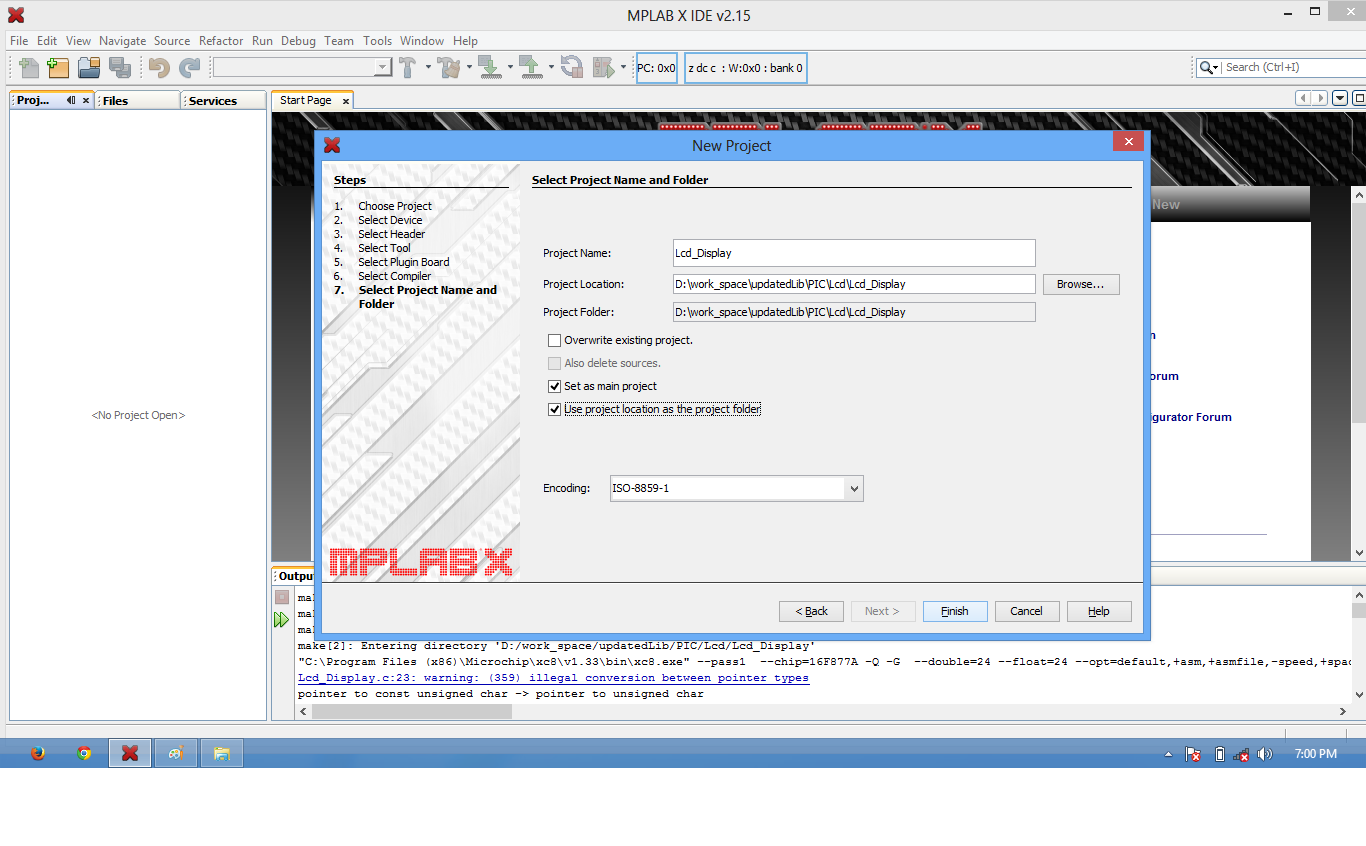The height and width of the screenshot is (846, 1366).
Task: Switch to the Files tab
Action: pyautogui.click(x=138, y=100)
